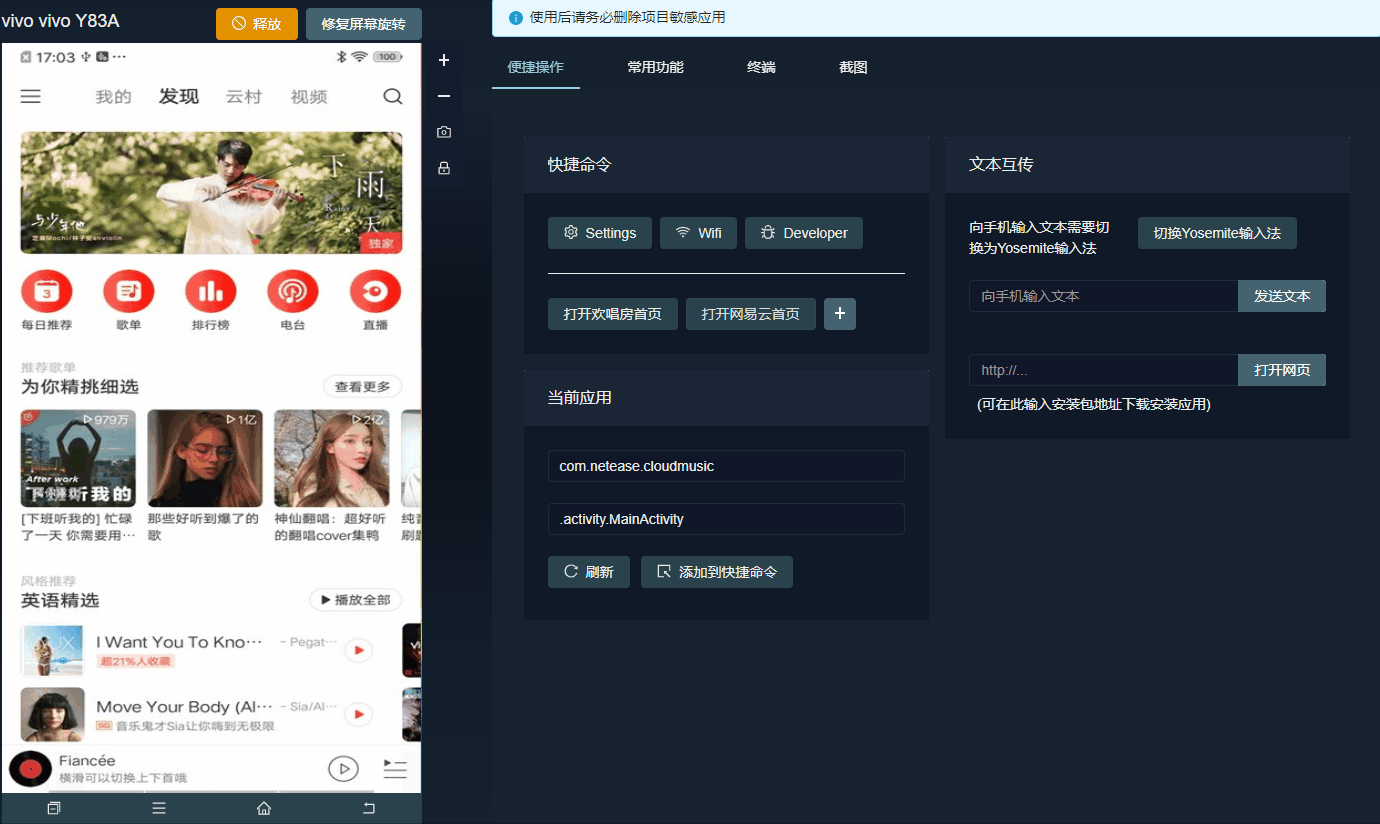This screenshot has height=824, width=1380.
Task: Tap the search magnifier icon in music app
Action: point(393,96)
